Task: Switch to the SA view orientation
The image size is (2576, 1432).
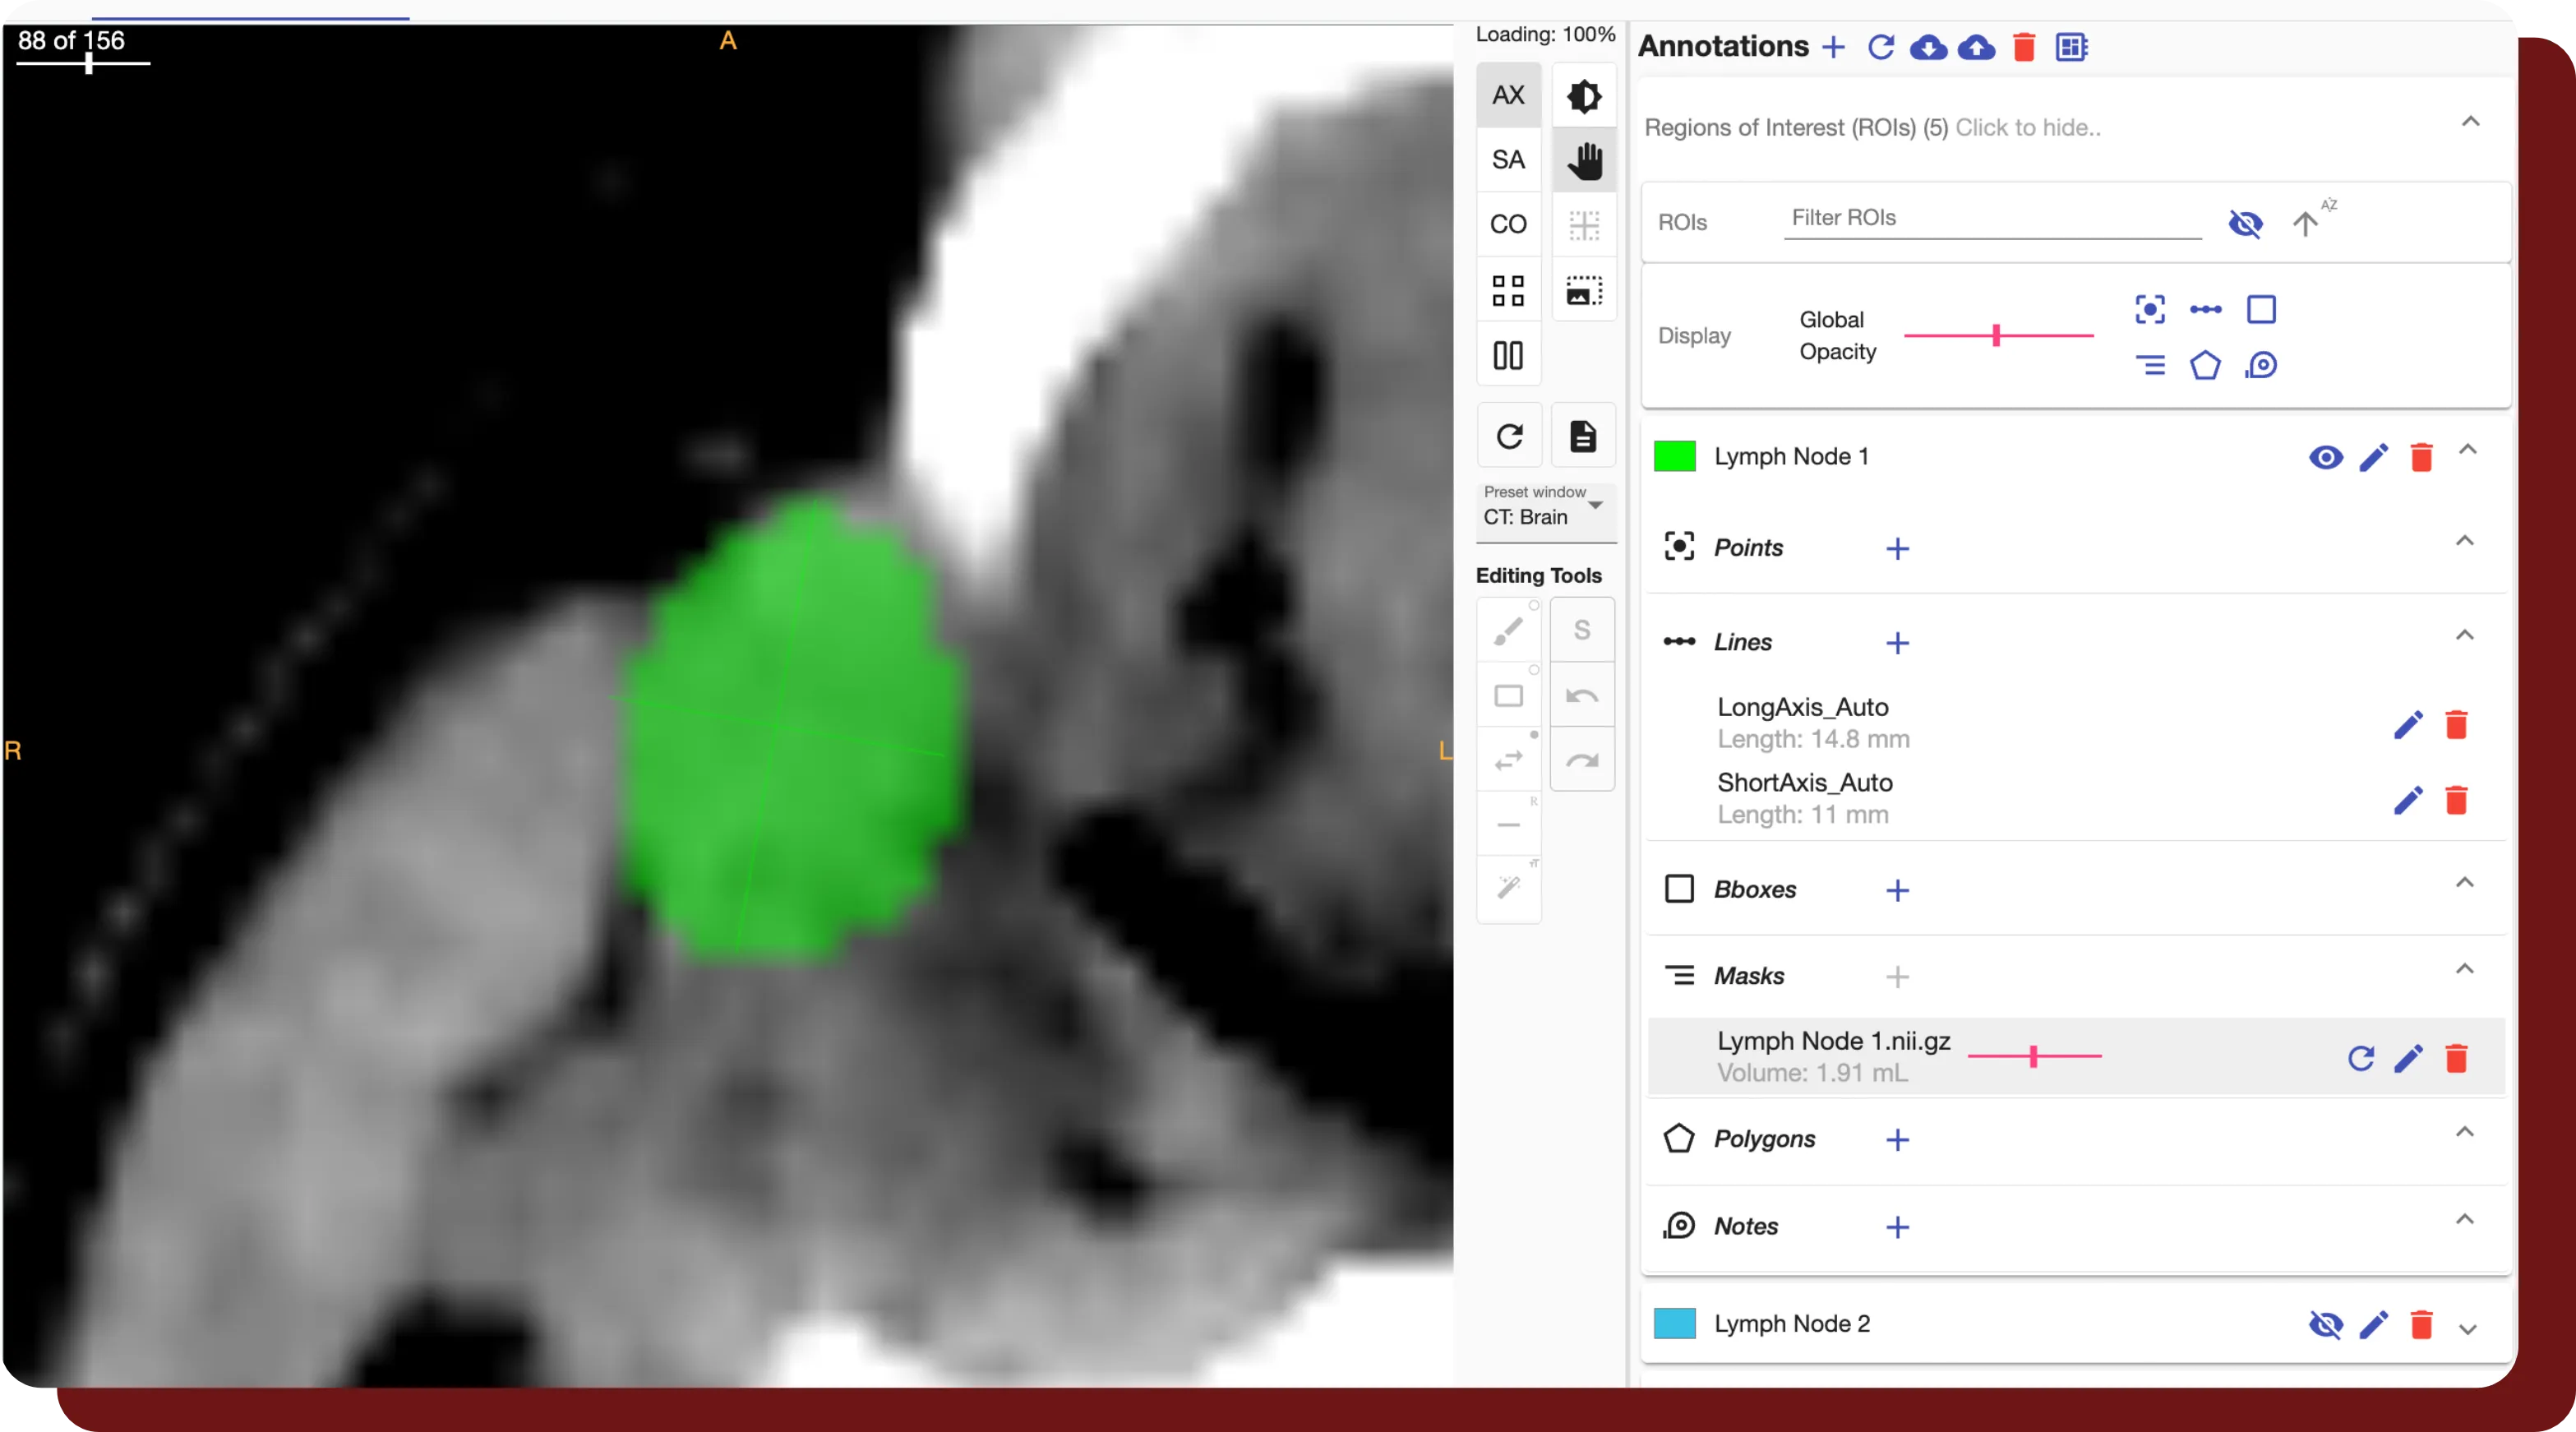Action: point(1508,159)
